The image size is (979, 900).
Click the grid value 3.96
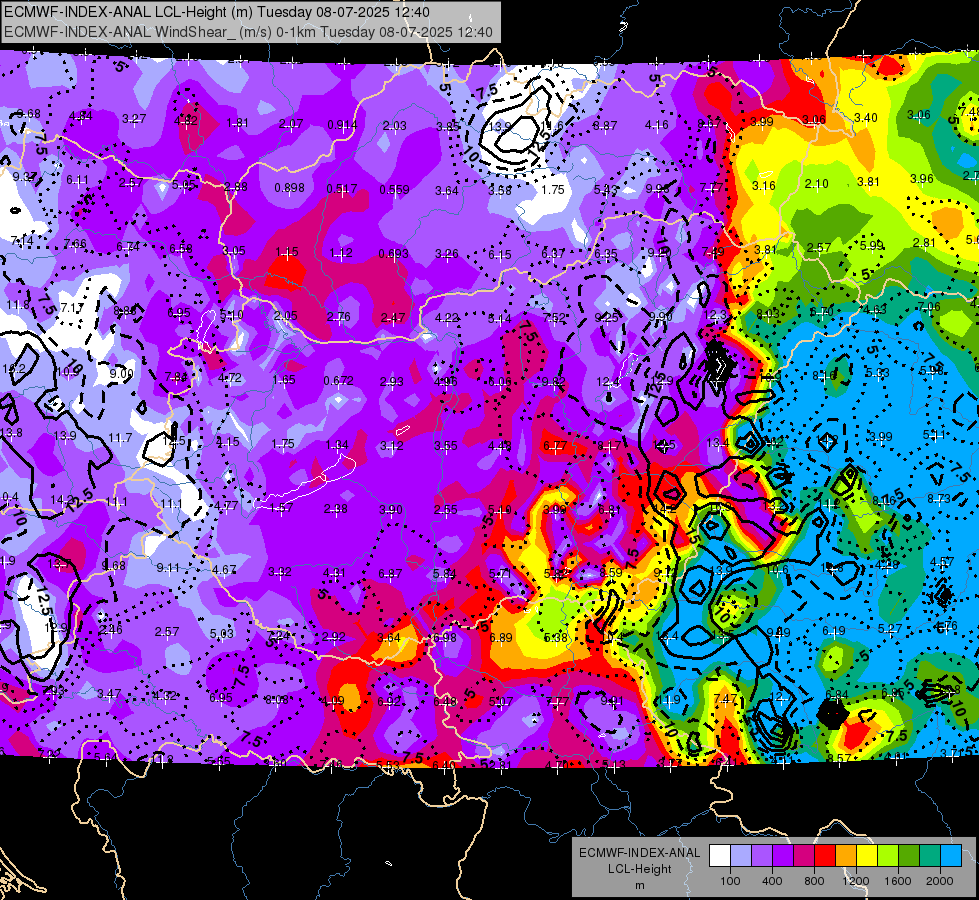922,179
